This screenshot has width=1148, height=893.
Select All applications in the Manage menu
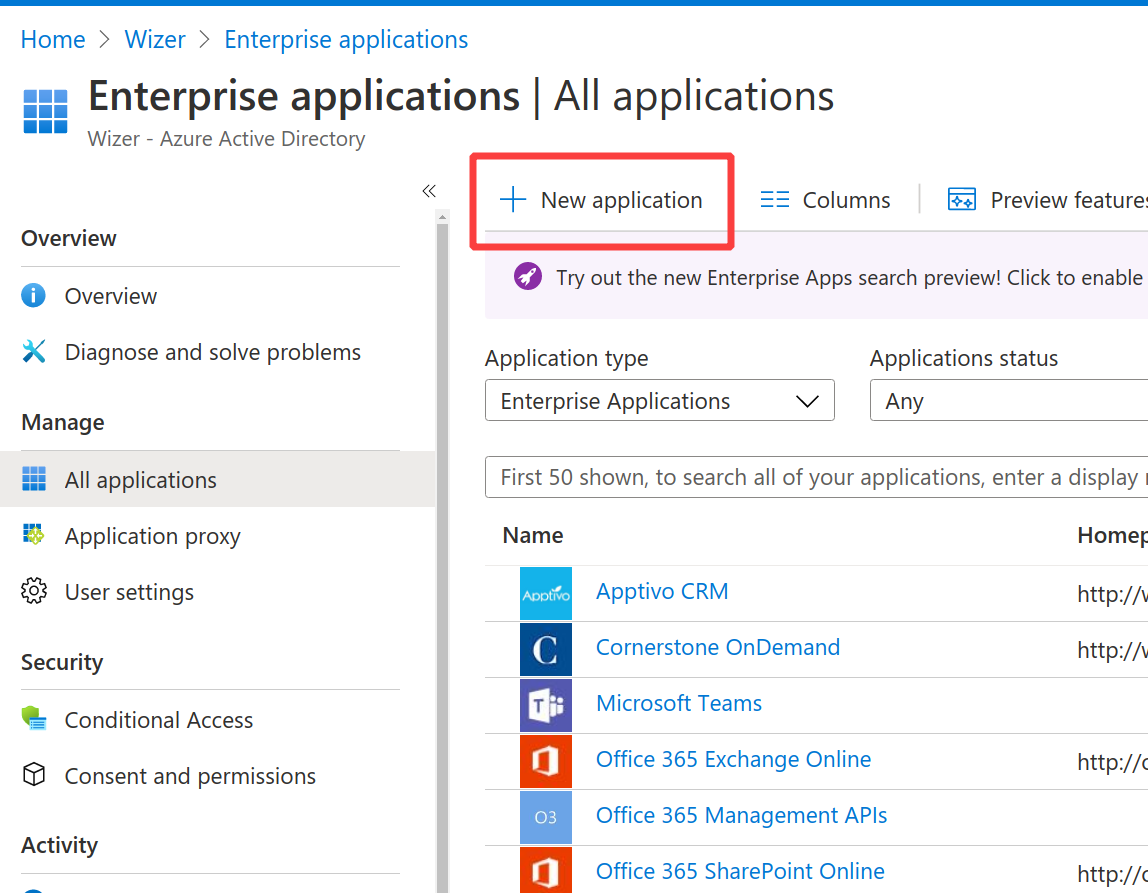(x=140, y=479)
